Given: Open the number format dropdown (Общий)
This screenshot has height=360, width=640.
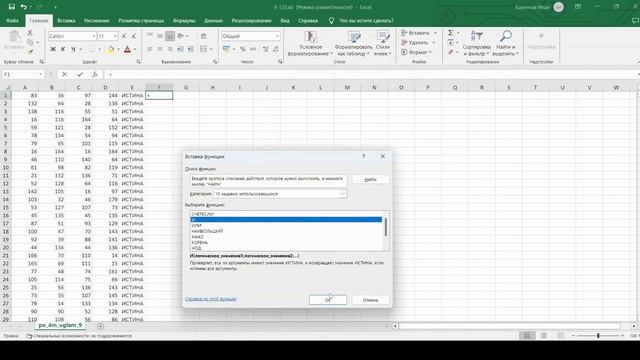Looking at the screenshot, I should coord(277,36).
